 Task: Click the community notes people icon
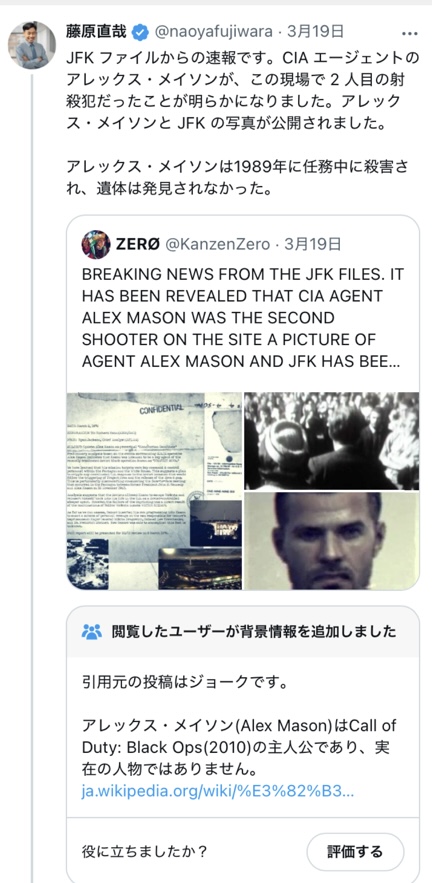(92, 631)
